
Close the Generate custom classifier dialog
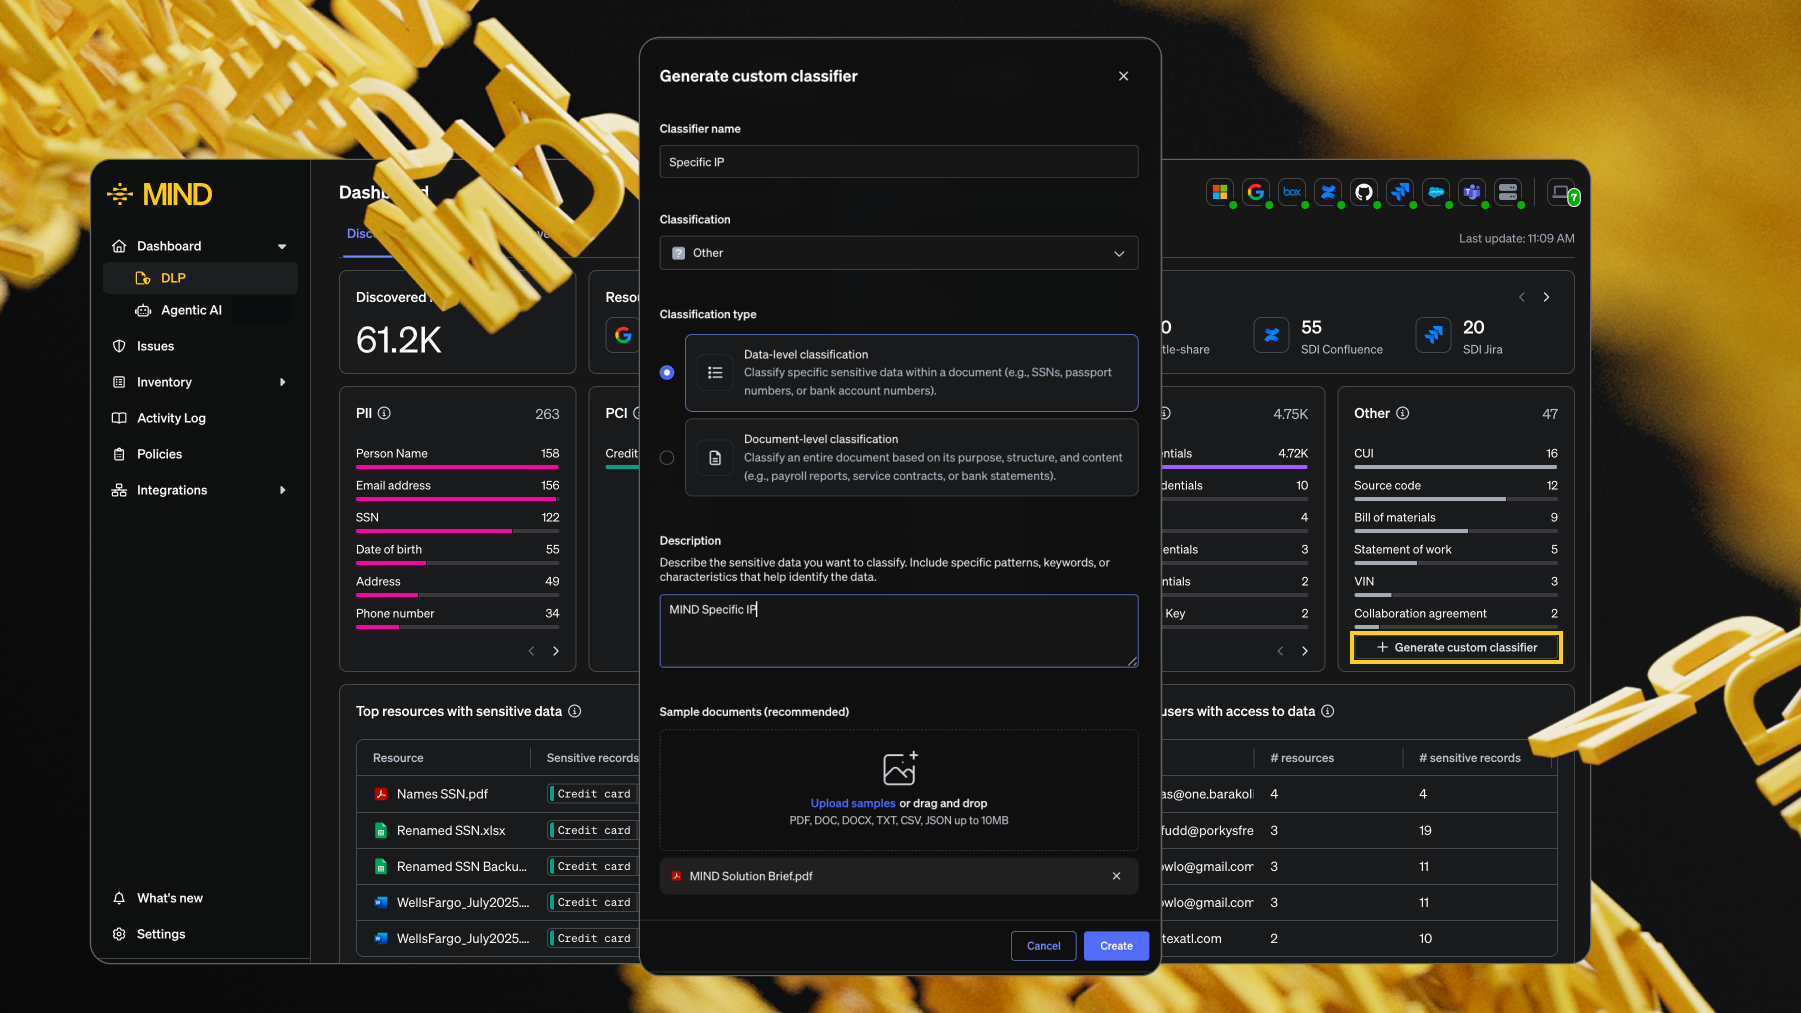tap(1123, 76)
